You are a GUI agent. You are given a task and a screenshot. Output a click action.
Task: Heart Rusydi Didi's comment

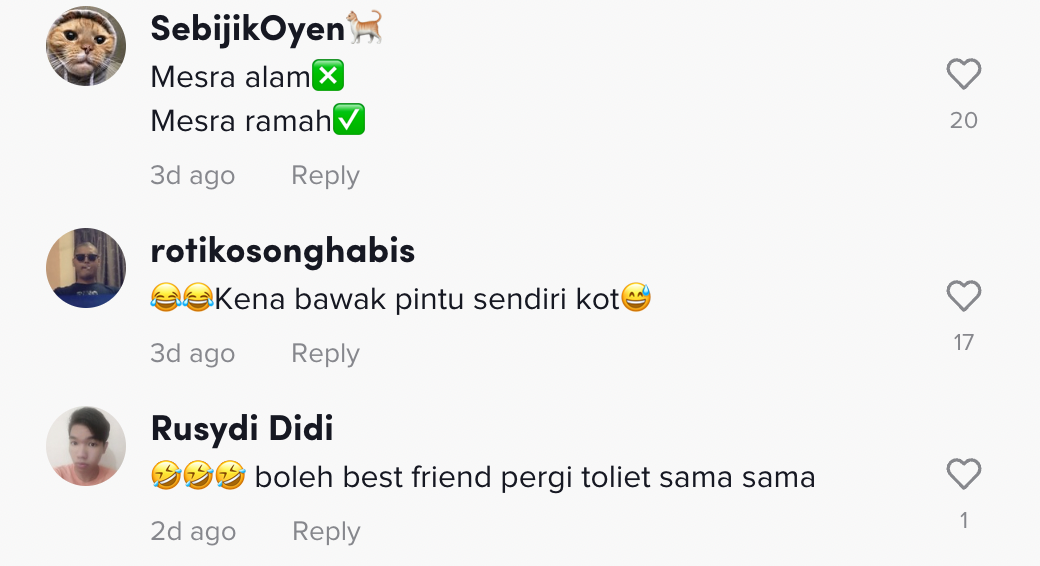[x=963, y=474]
